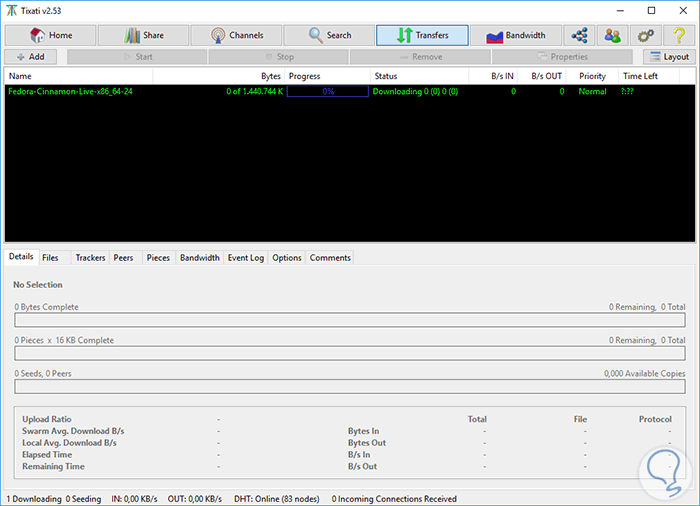The height and width of the screenshot is (506, 700).
Task: Click the Users people icon
Action: tap(612, 35)
